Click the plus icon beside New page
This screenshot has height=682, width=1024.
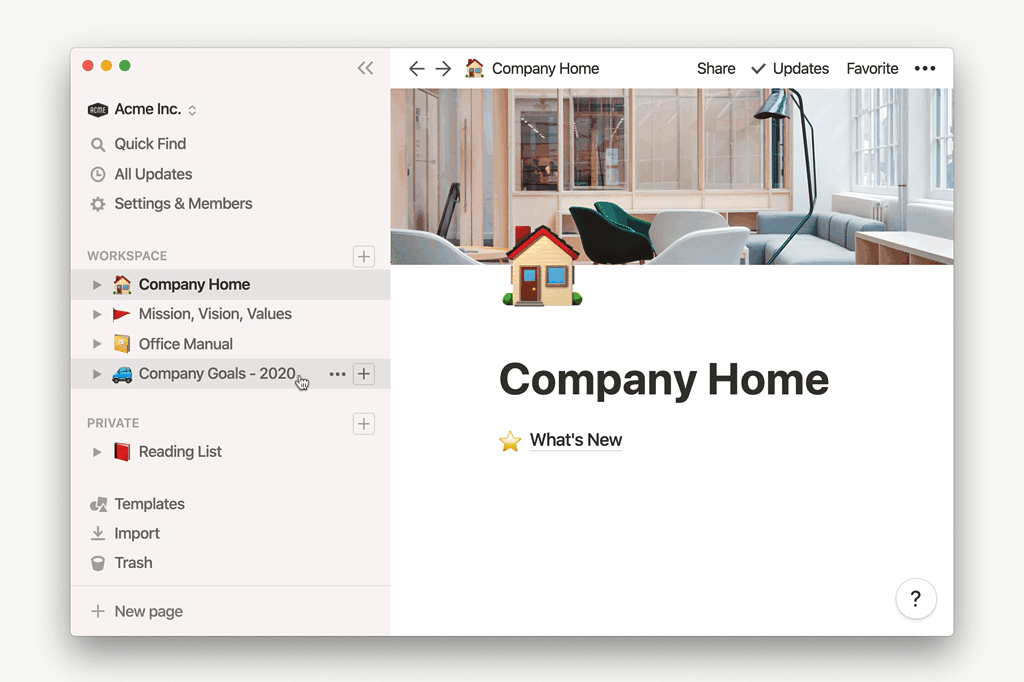click(x=98, y=611)
